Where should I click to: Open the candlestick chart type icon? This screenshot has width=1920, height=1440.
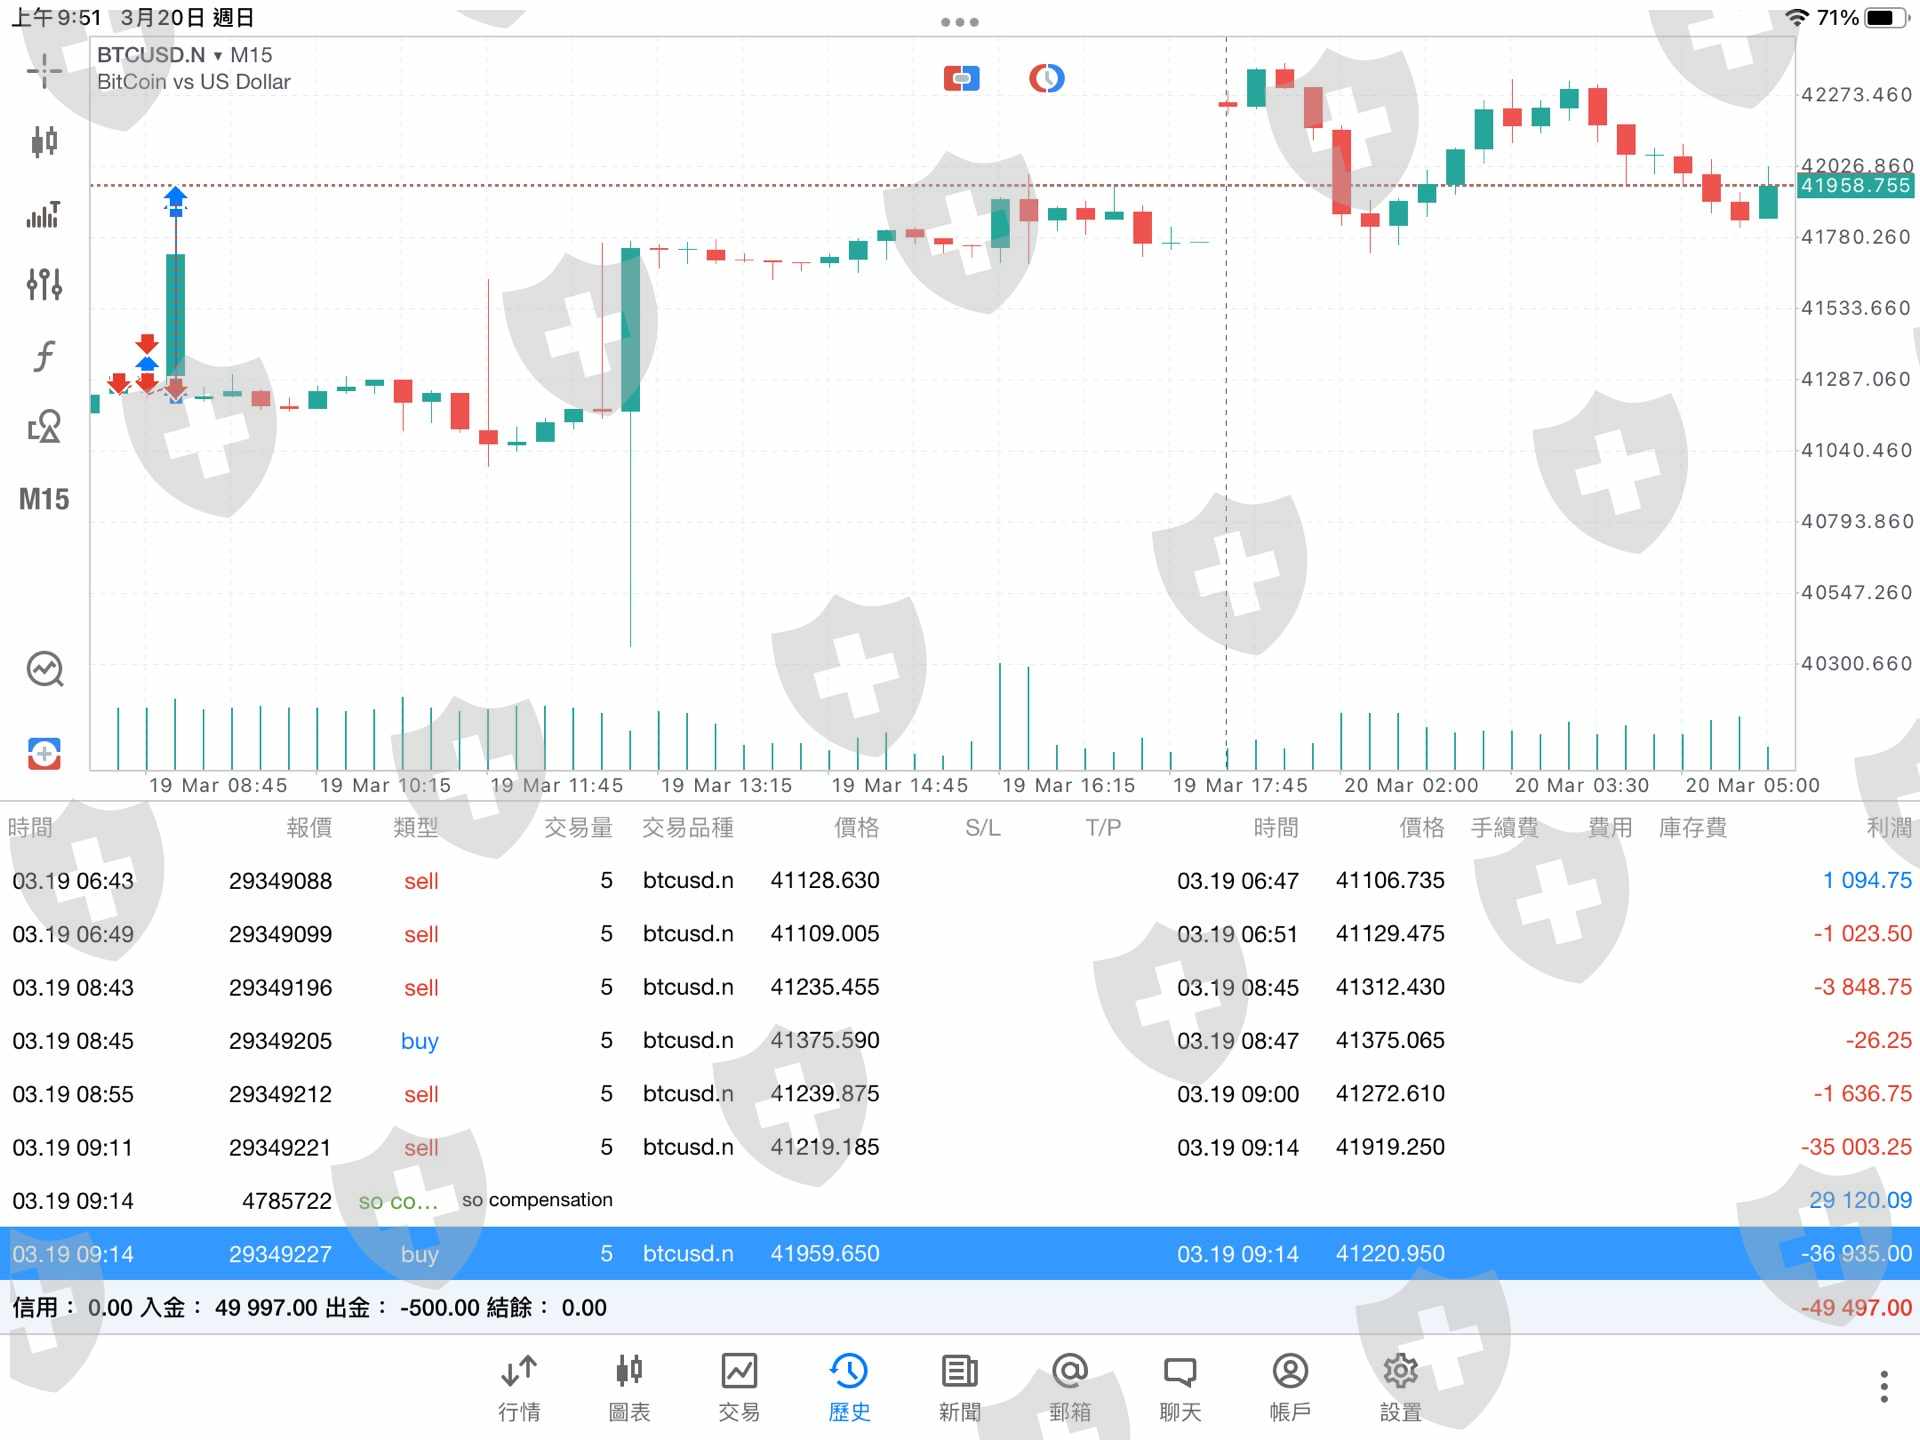[x=44, y=141]
